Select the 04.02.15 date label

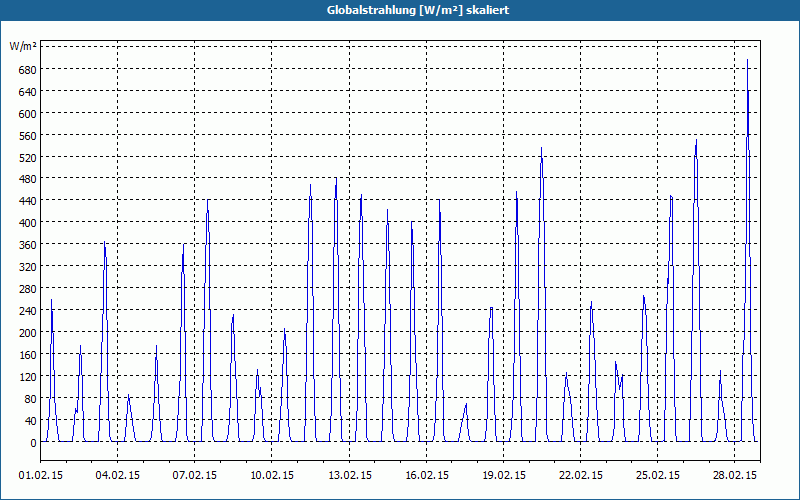pos(117,475)
